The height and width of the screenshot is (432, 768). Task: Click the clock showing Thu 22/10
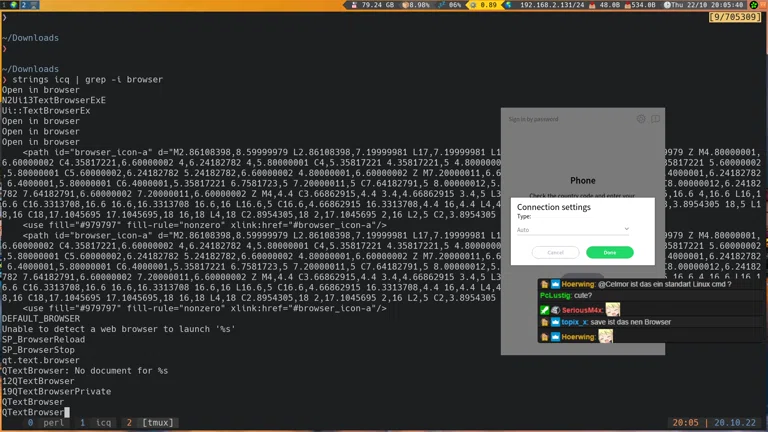[701, 5]
